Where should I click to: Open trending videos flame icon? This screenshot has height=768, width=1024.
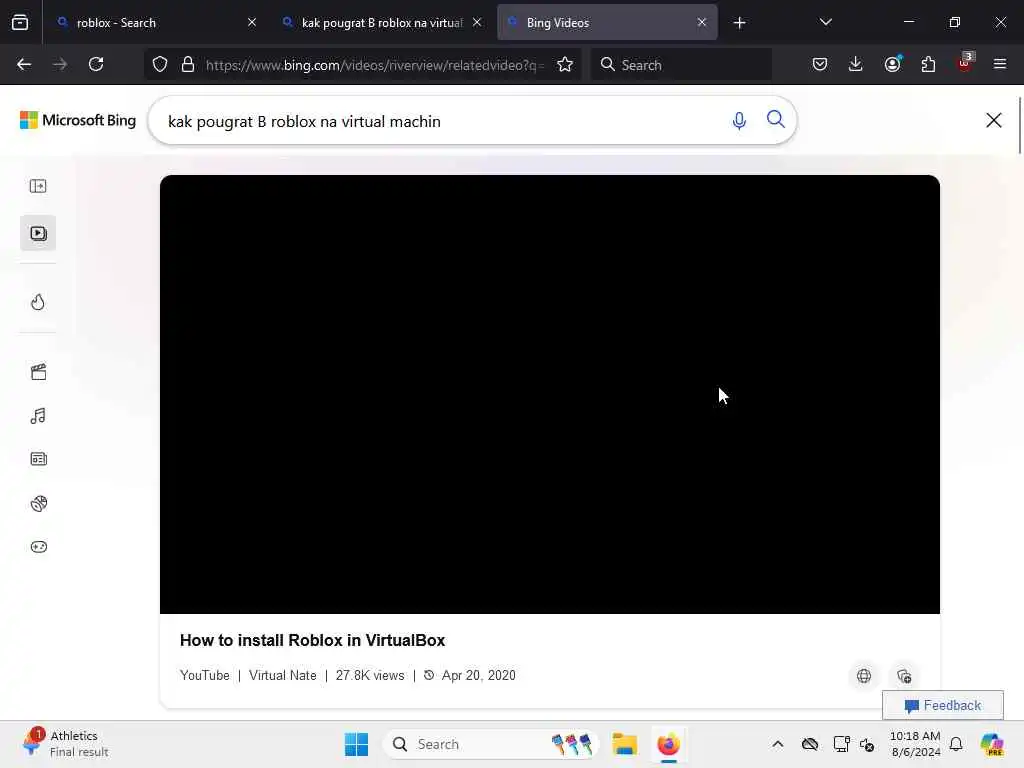pyautogui.click(x=38, y=302)
